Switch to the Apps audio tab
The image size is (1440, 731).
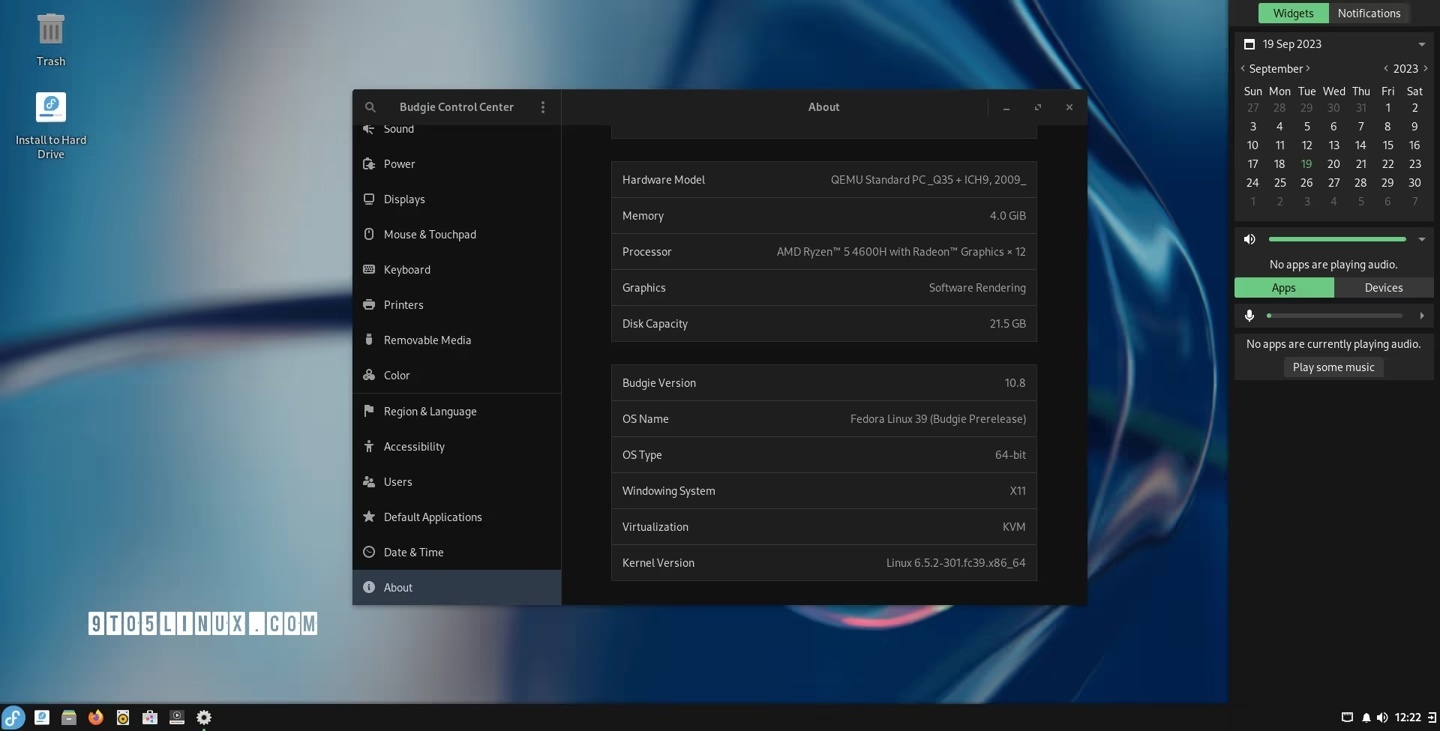tap(1284, 288)
